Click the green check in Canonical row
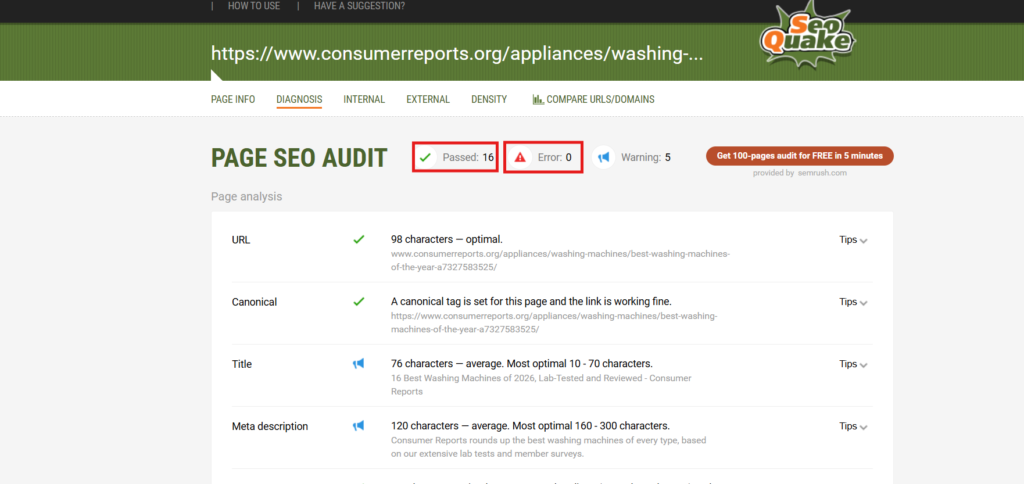This screenshot has width=1024, height=484. (x=359, y=301)
